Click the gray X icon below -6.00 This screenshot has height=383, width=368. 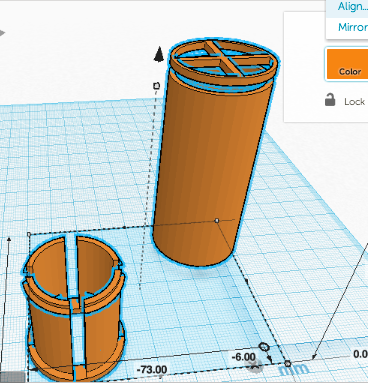(x=255, y=366)
